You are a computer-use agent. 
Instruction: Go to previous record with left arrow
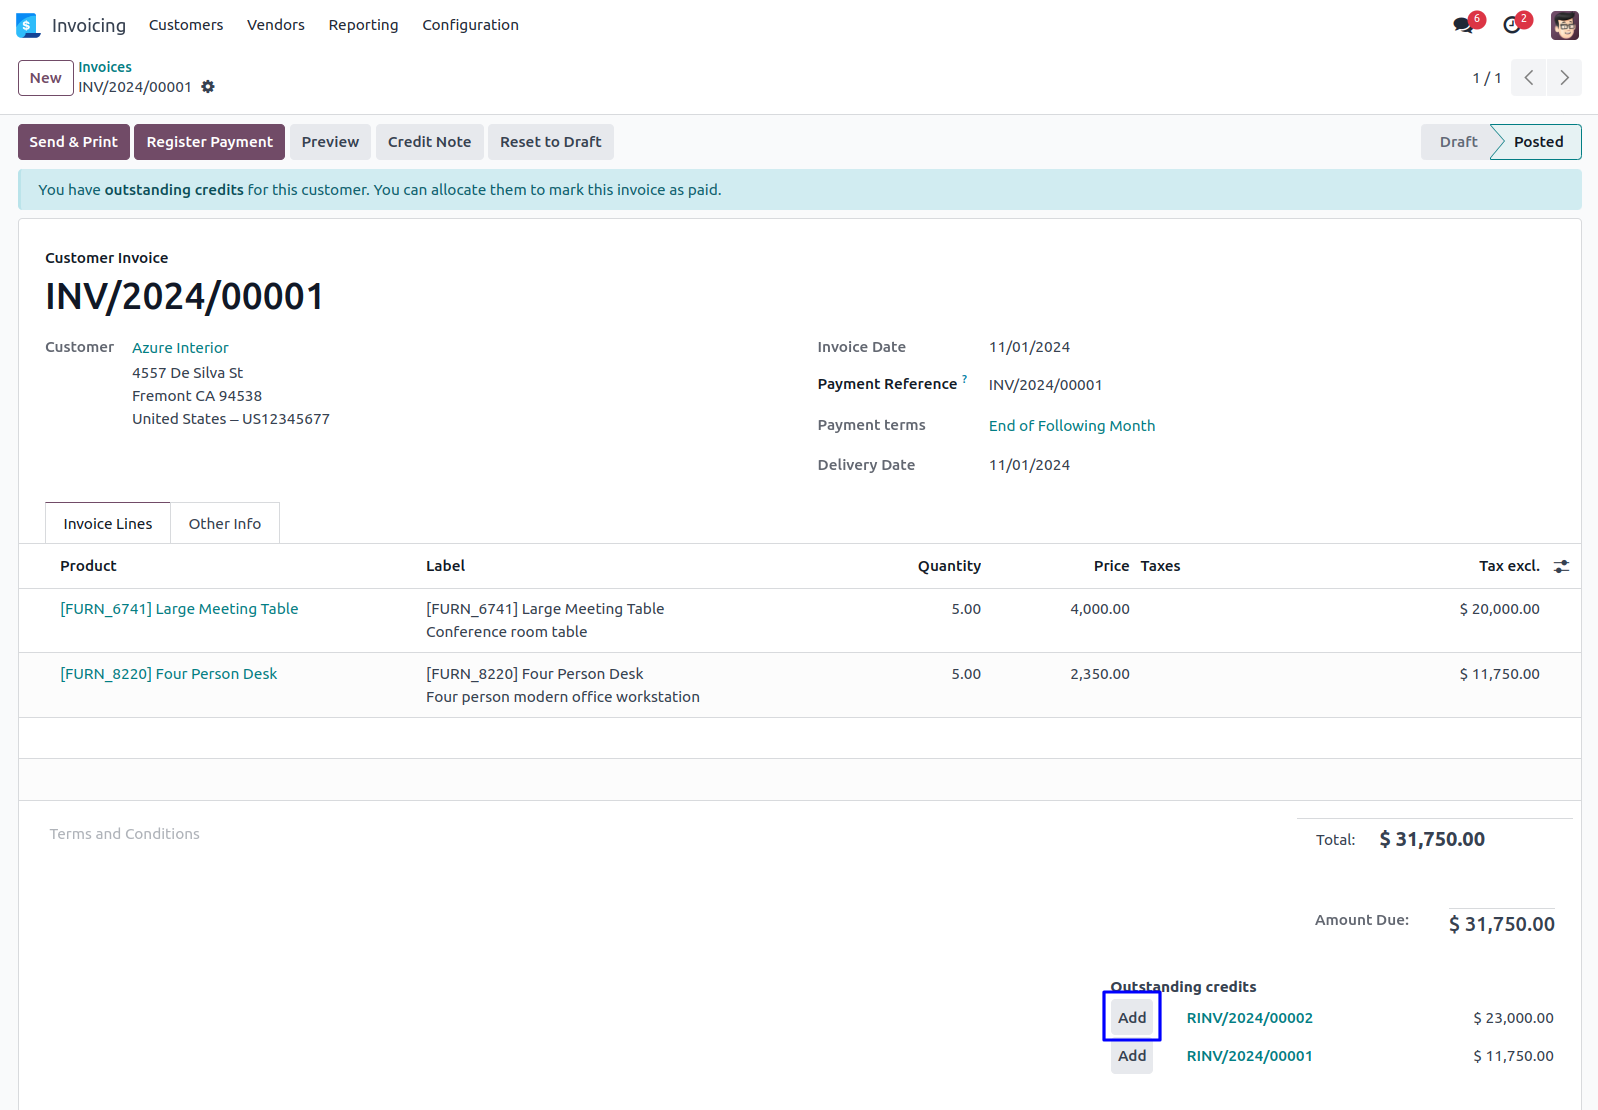(x=1528, y=78)
